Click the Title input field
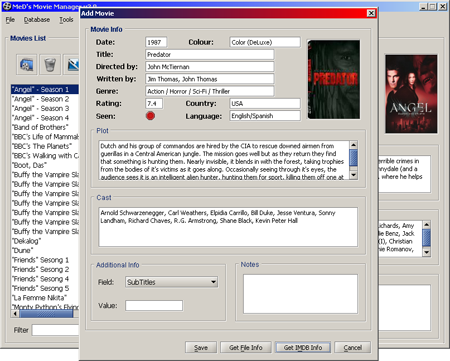This screenshot has width=450, height=361. tap(210, 54)
